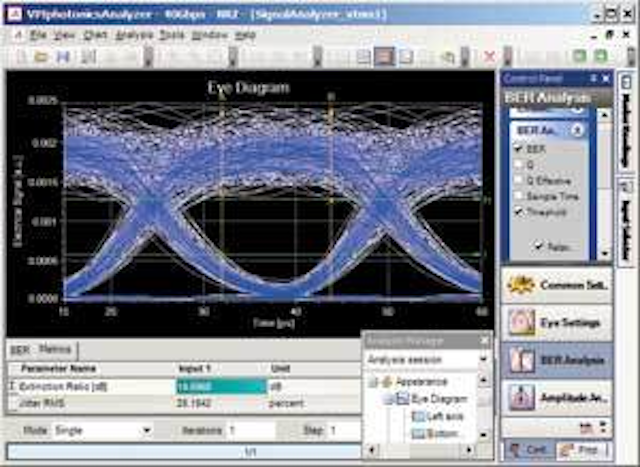Click the red X delete toolbar icon
The image size is (640, 467).
(489, 56)
